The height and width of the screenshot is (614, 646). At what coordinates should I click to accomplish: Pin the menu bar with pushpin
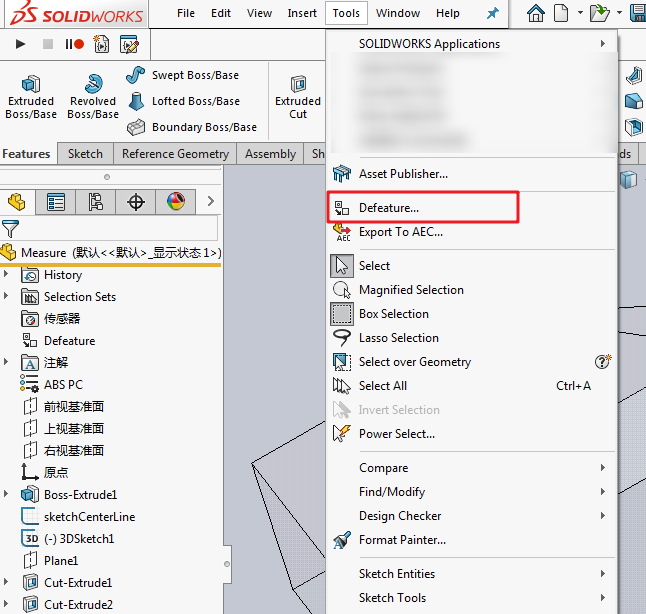pos(493,13)
